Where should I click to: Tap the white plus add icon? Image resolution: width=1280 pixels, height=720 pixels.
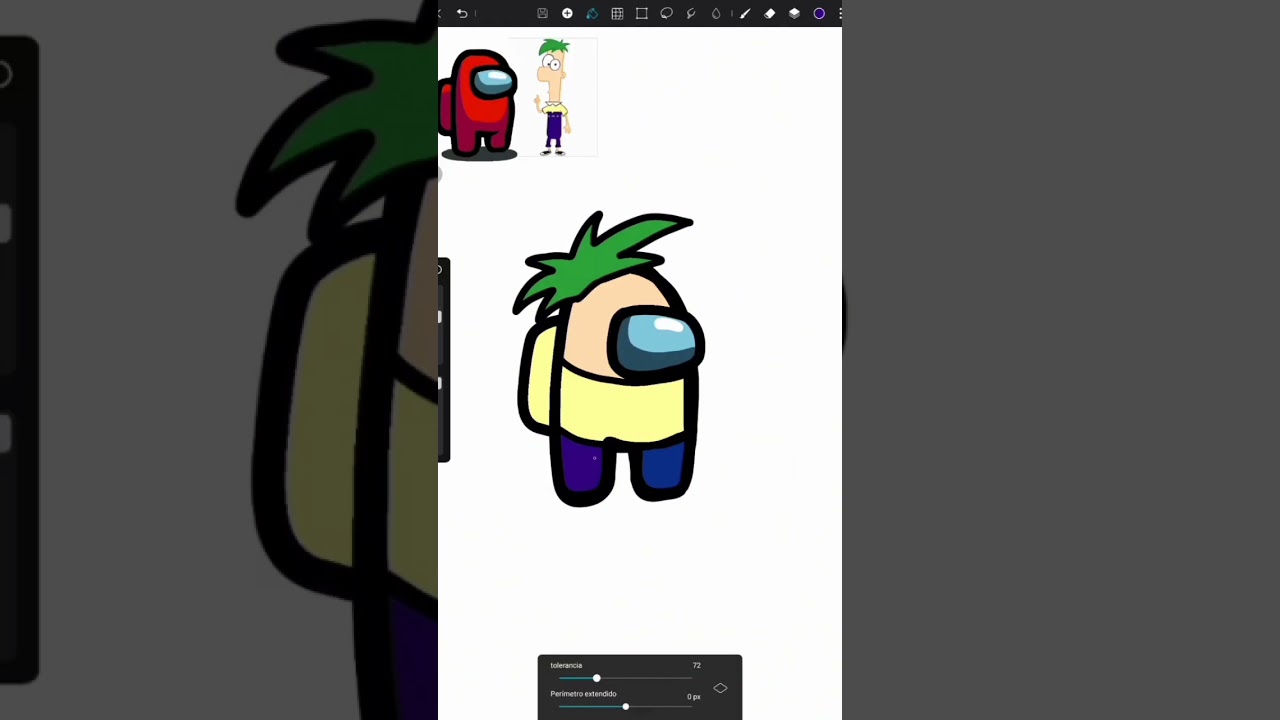(567, 13)
